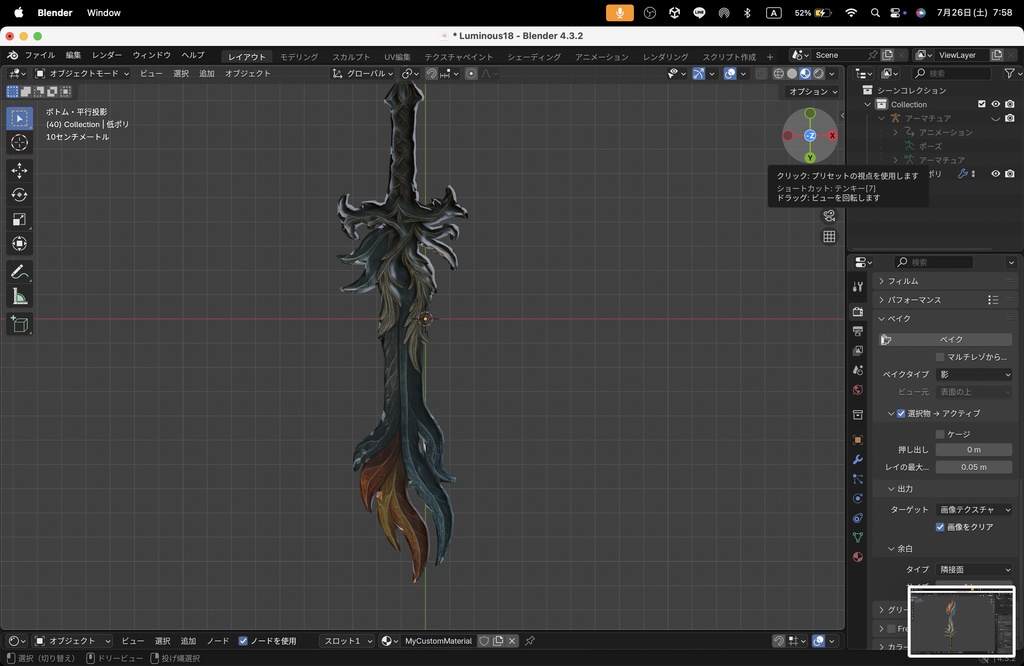Open the ベイクタイプ dropdown
Viewport: 1024px width, 666px height.
tap(974, 374)
